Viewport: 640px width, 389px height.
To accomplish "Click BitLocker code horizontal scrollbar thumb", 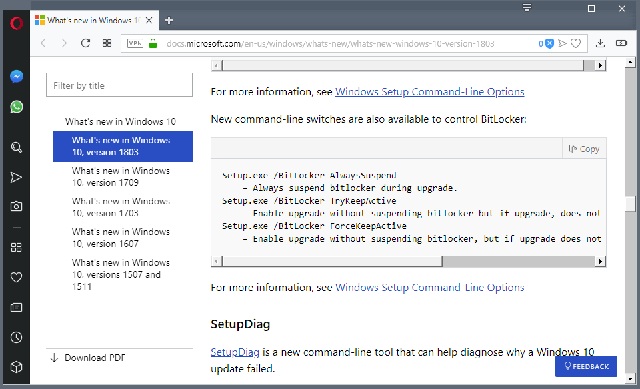I will coord(332,261).
